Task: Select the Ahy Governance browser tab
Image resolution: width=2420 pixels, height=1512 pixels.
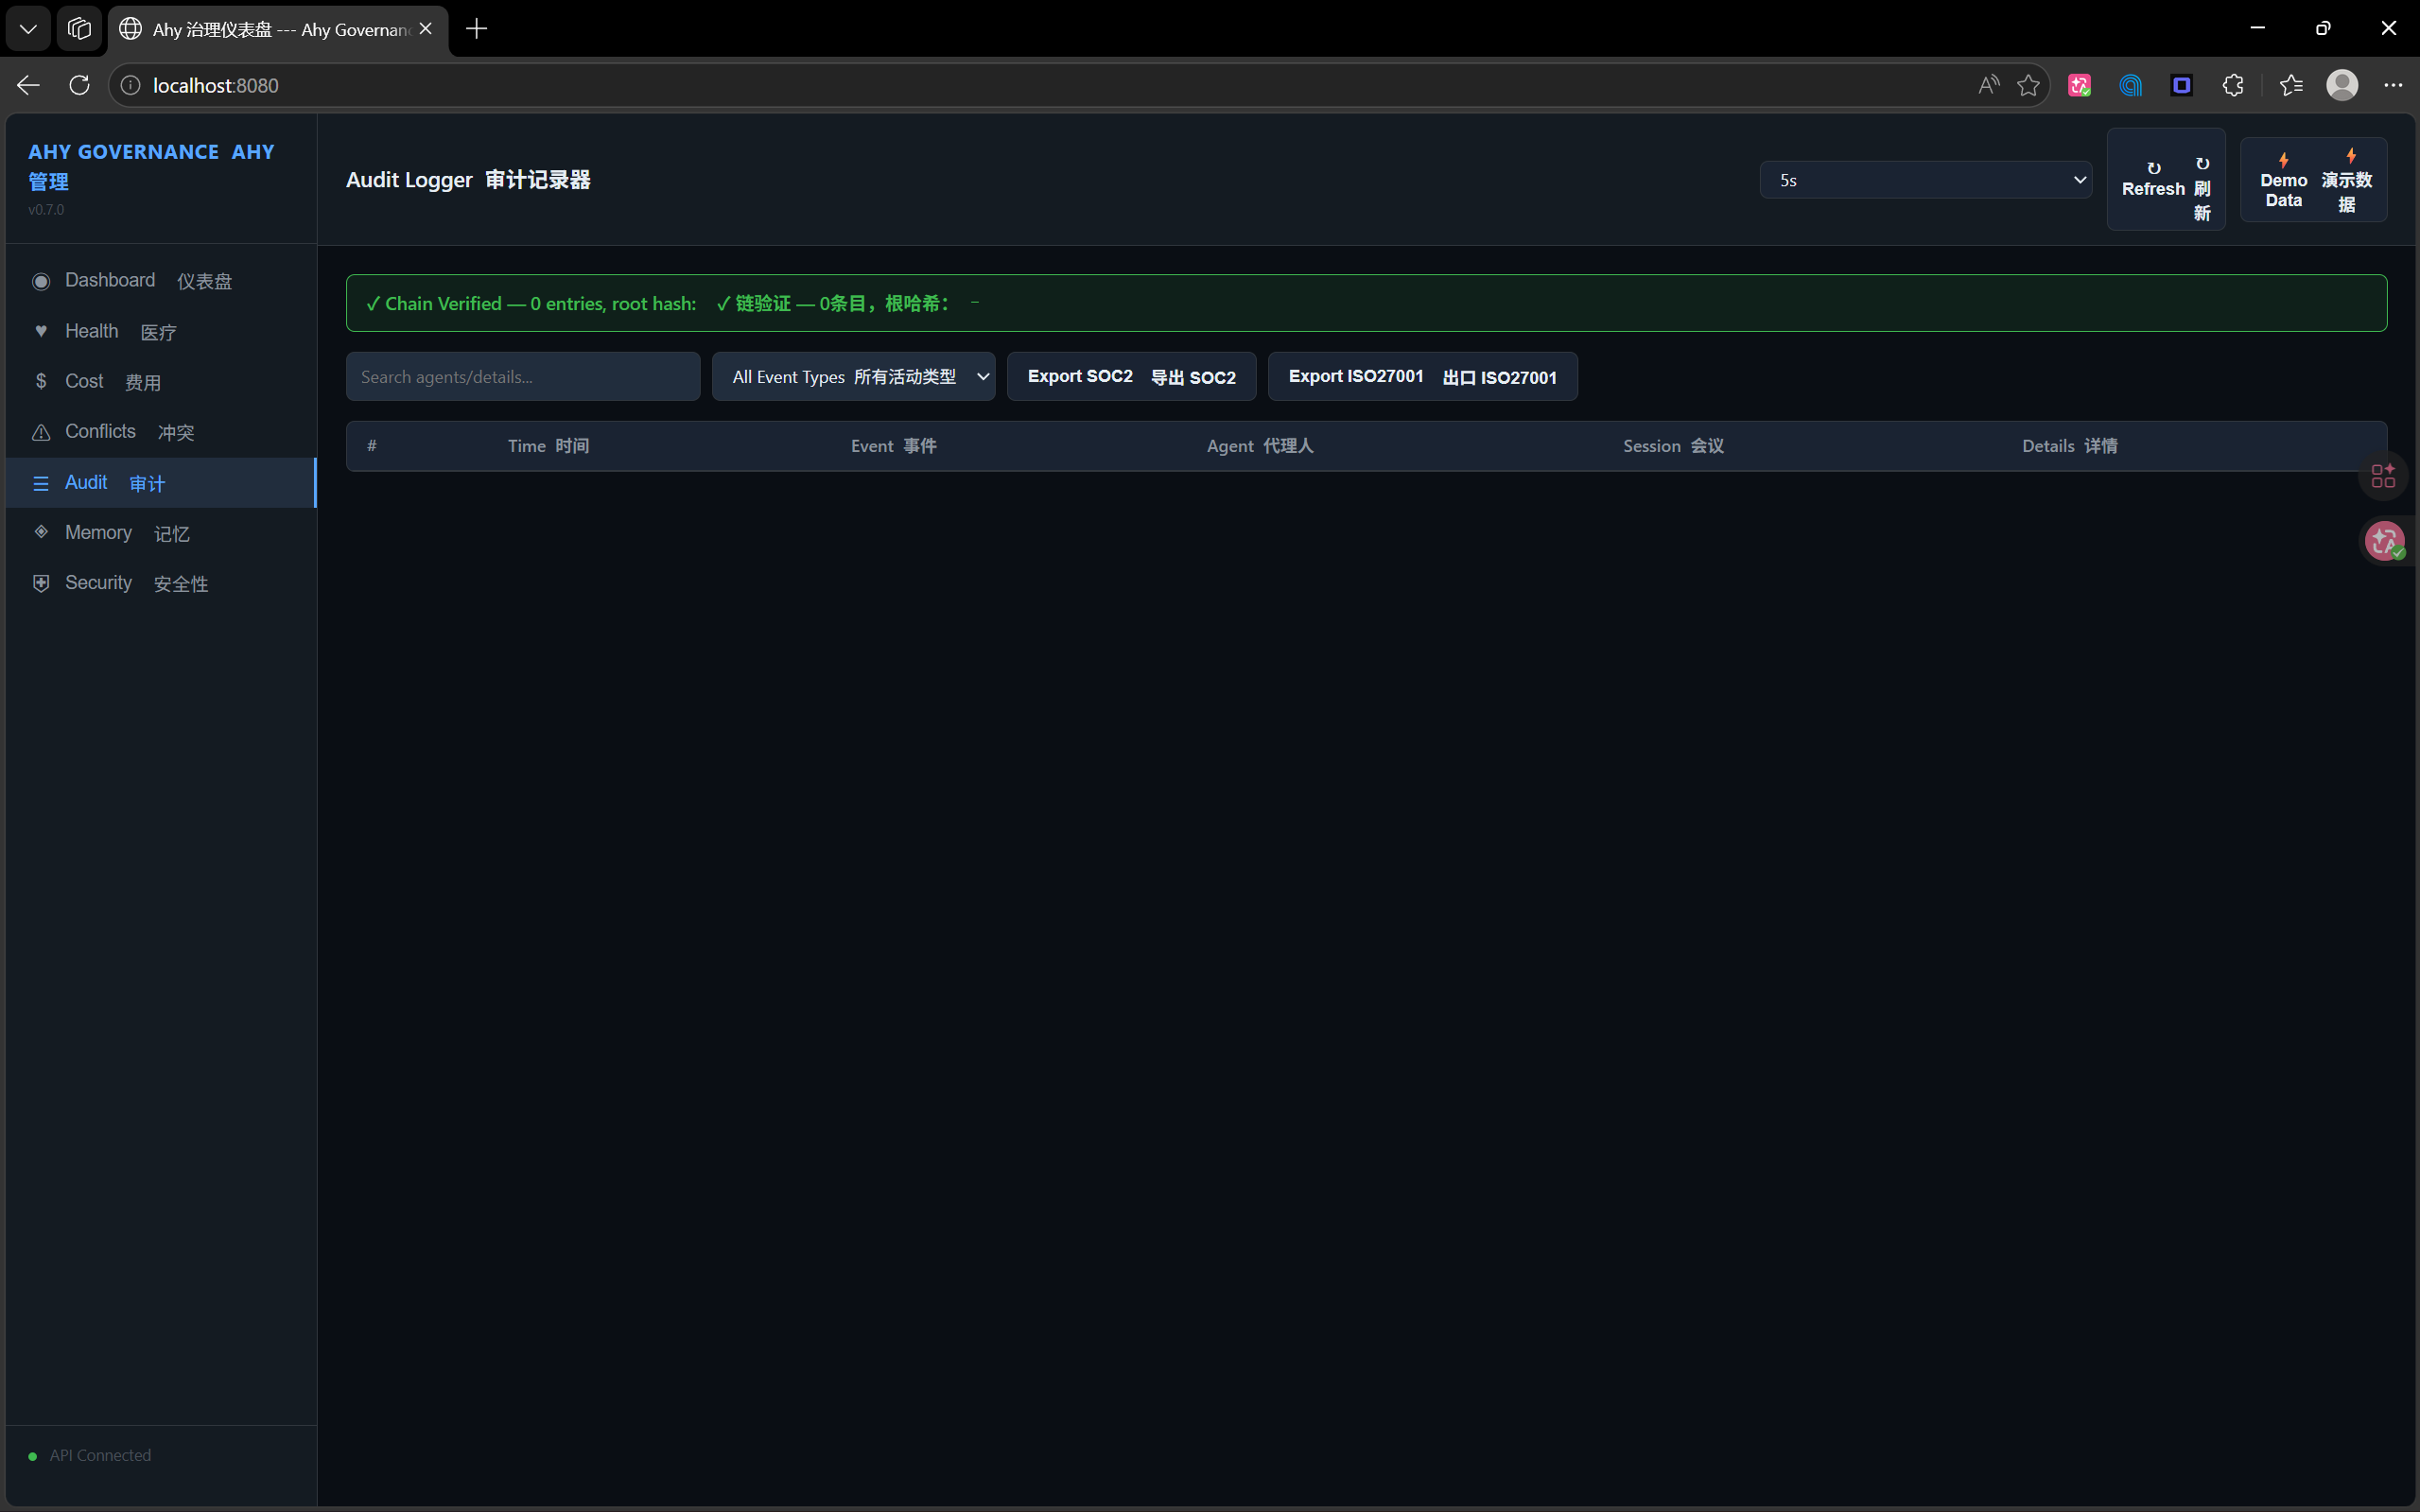Action: click(x=277, y=29)
